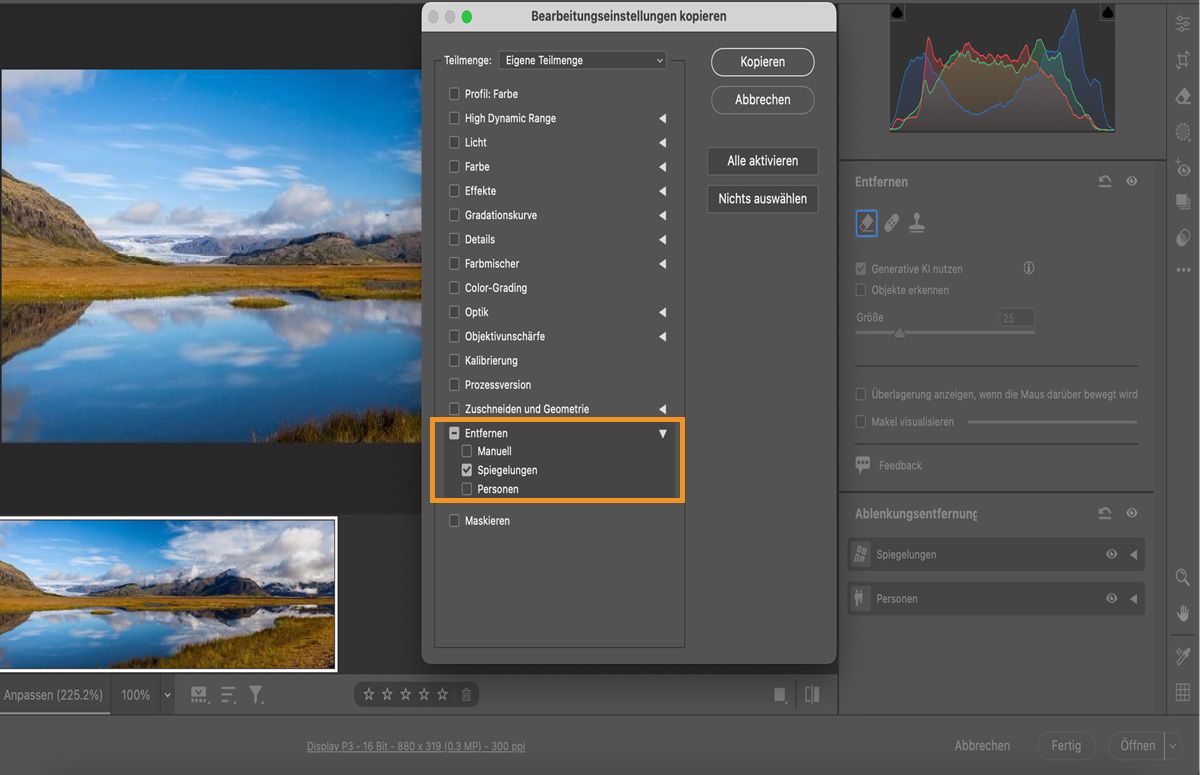Open the Edit sliders panel icon
This screenshot has width=1200, height=775.
click(x=1183, y=24)
